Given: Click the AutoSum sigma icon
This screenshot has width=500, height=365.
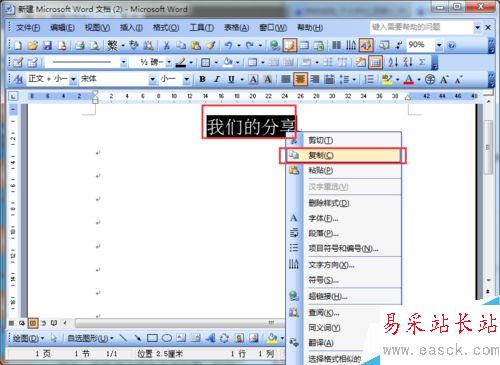Looking at the screenshot, I should coord(422,62).
